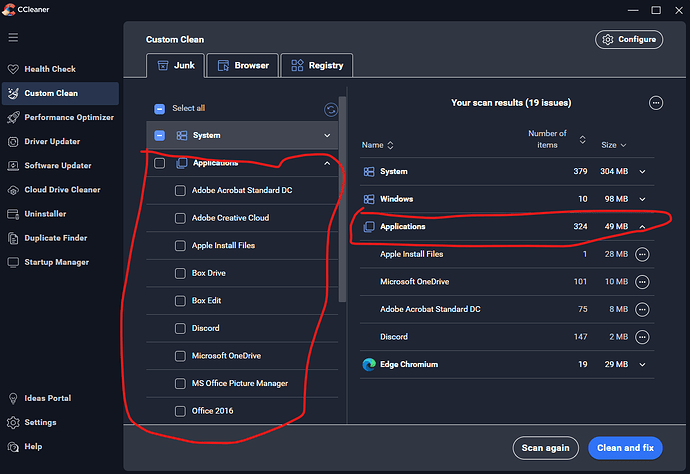Open Cloud Drive Cleaner from the sidebar

tap(61, 190)
